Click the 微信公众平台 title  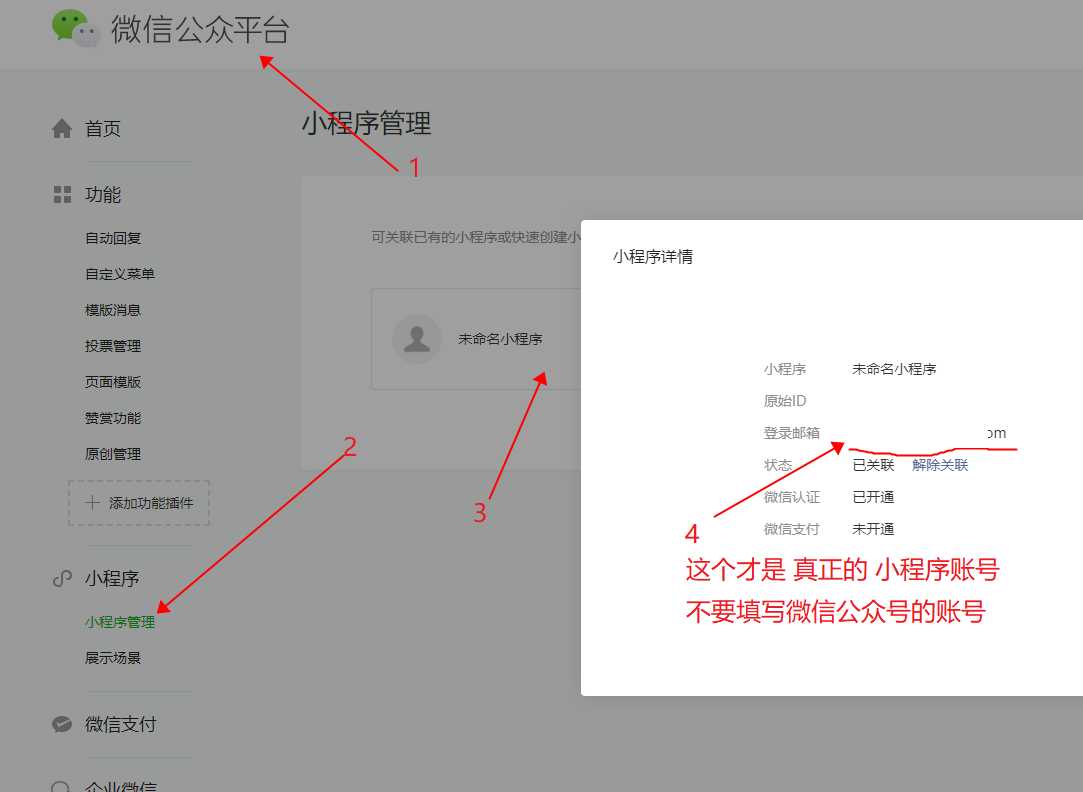click(x=200, y=30)
